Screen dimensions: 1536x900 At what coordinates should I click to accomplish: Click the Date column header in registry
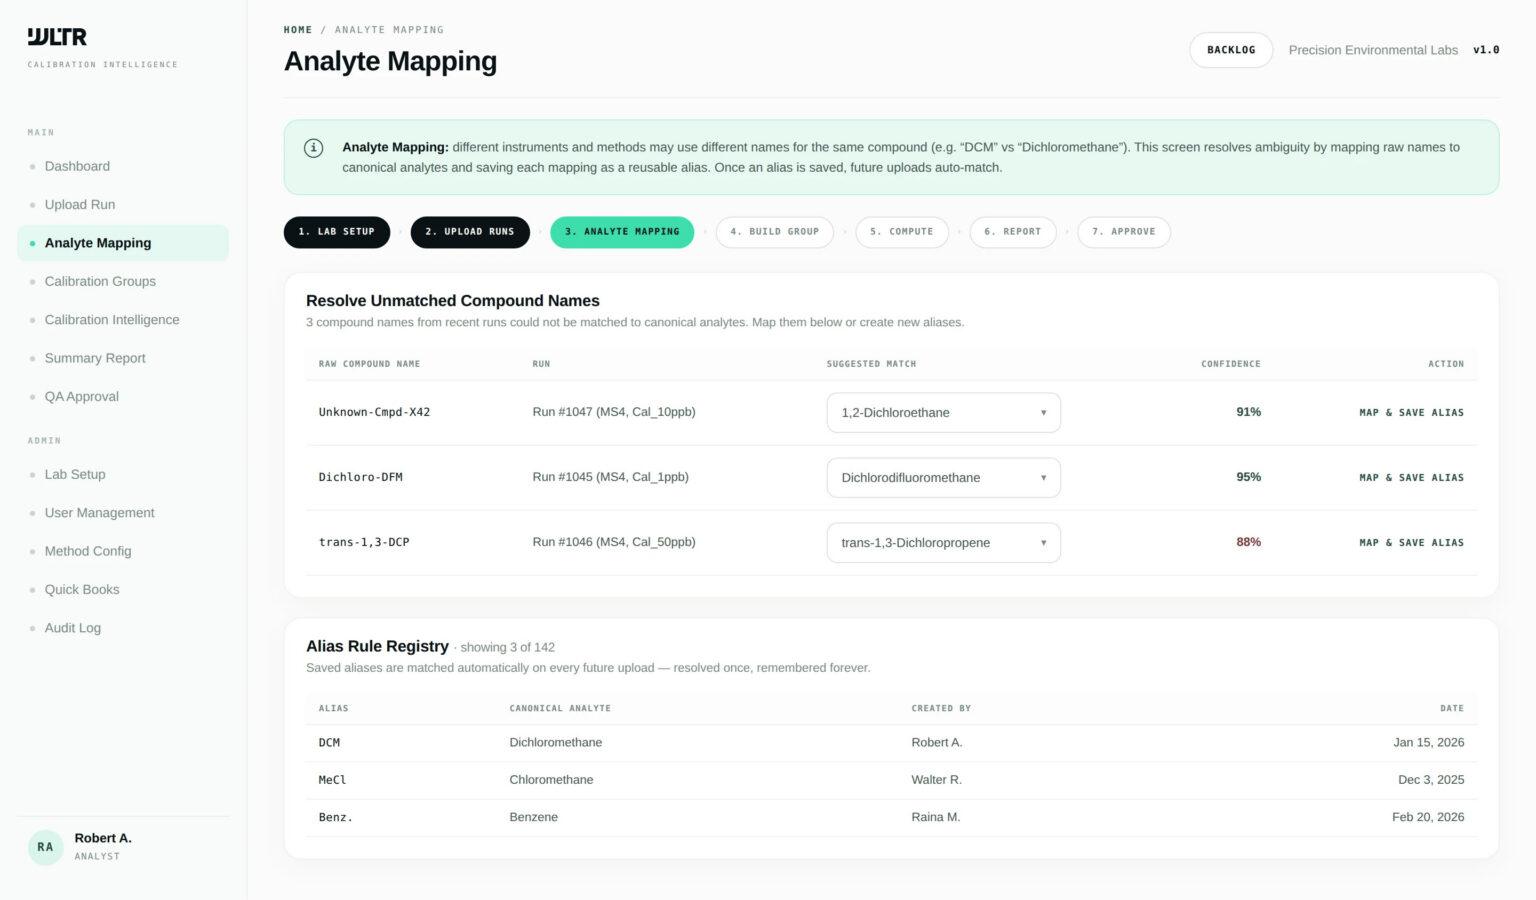coord(1452,709)
